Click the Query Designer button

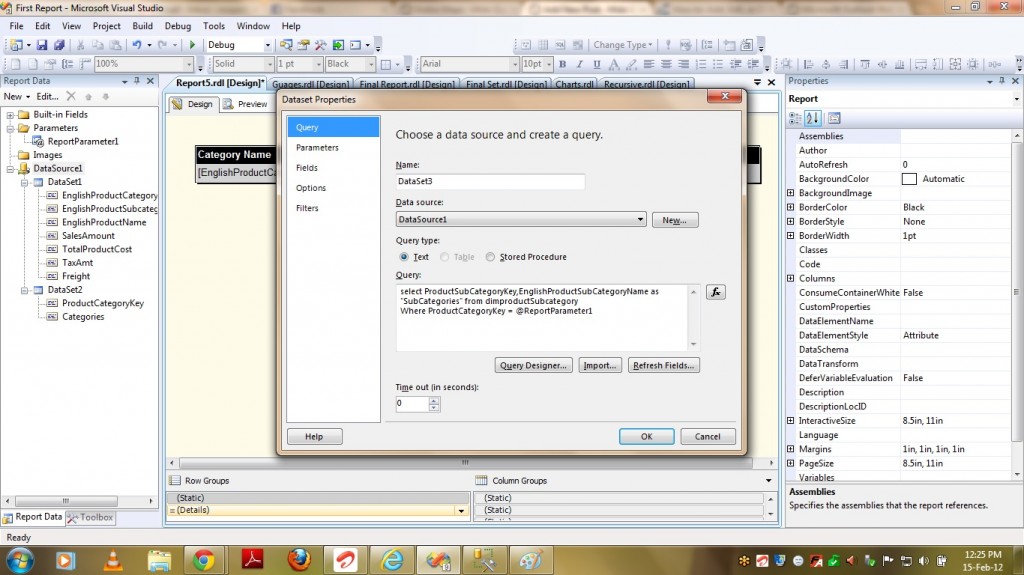coord(534,366)
